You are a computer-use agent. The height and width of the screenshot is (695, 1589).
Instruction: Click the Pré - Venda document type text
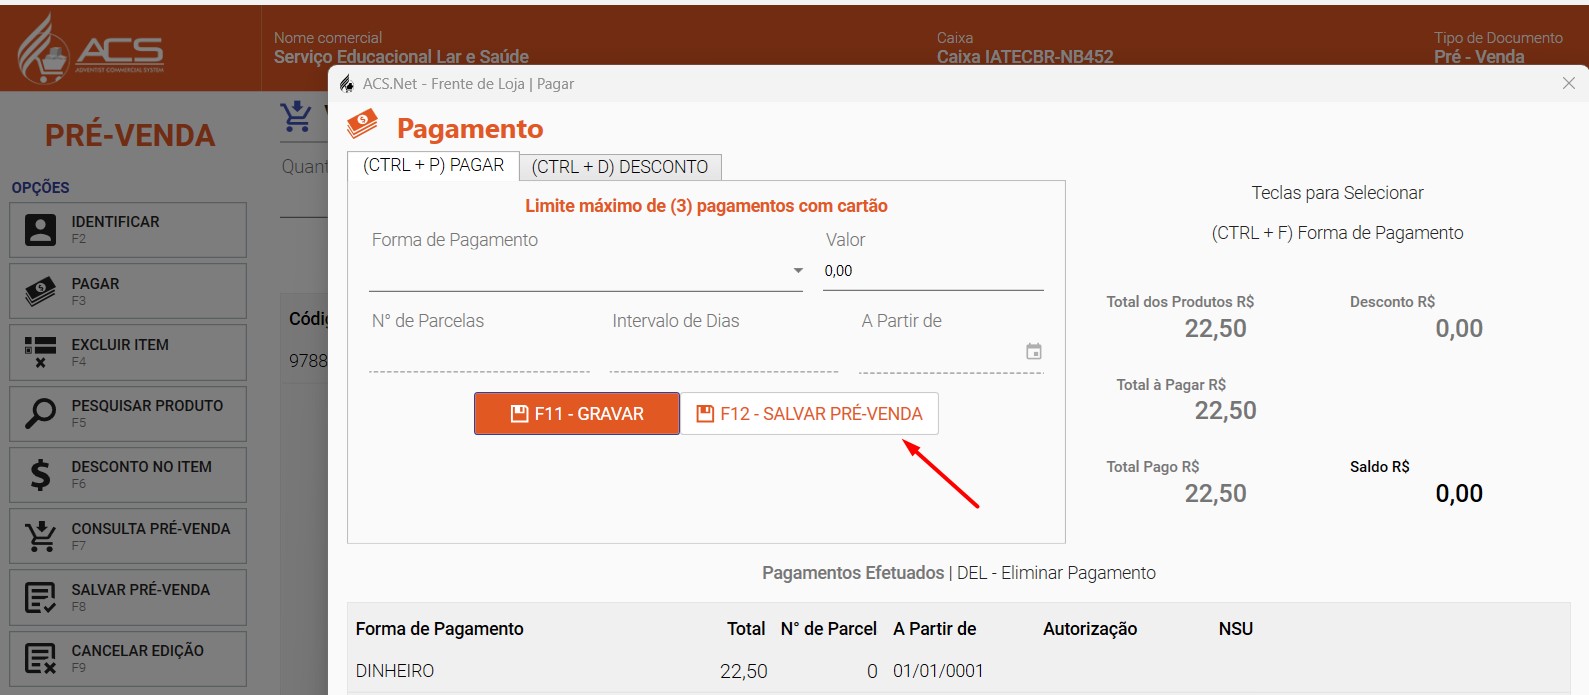click(x=1479, y=57)
